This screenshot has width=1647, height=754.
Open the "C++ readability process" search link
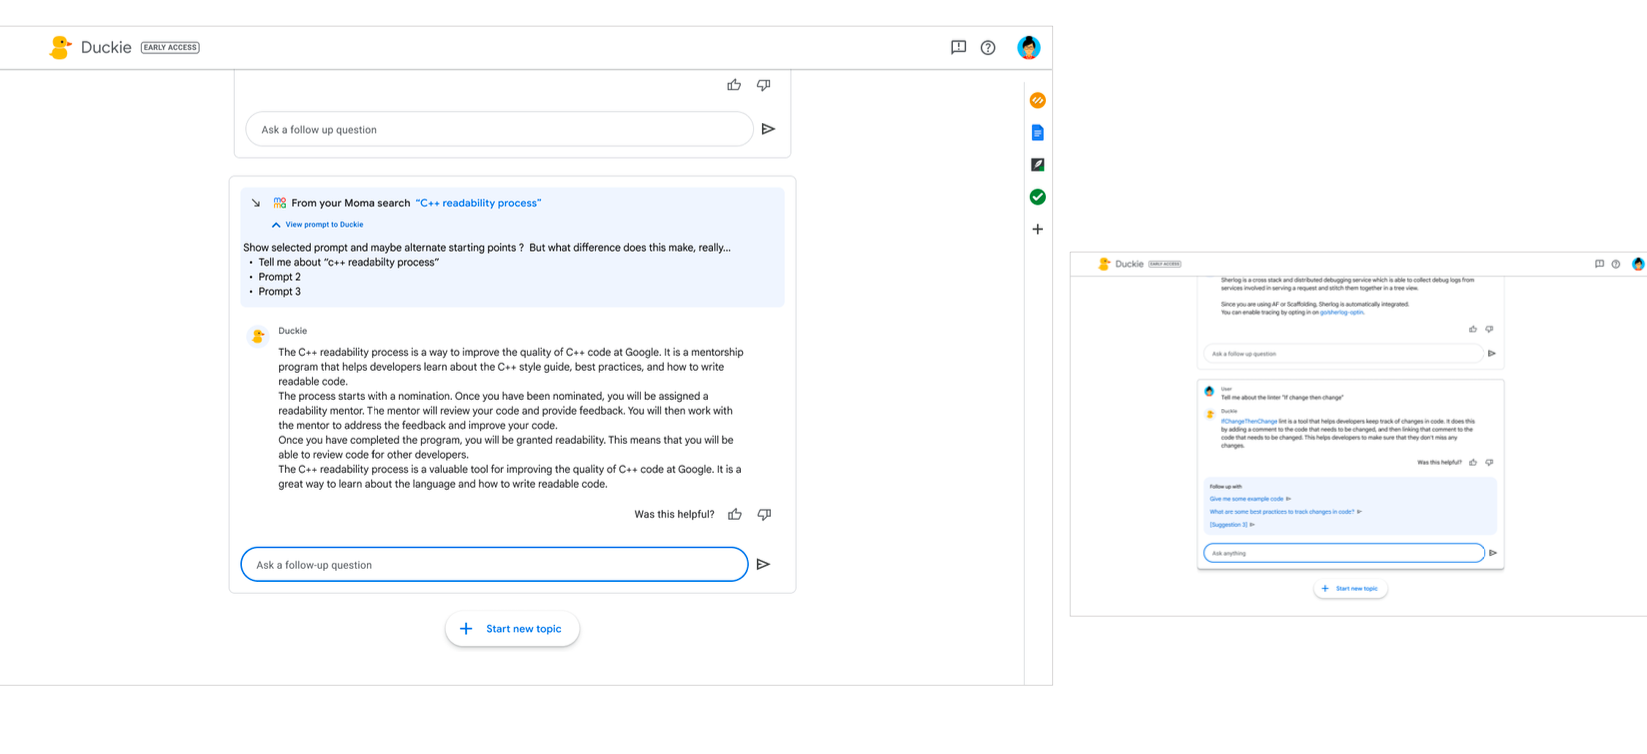coord(478,203)
